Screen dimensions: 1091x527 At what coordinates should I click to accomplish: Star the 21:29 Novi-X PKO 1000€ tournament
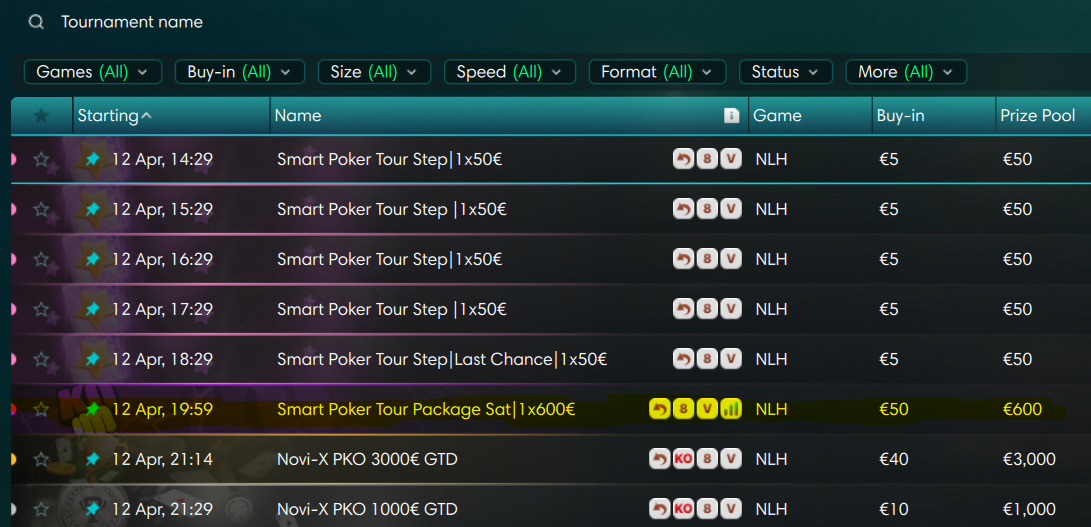41,509
